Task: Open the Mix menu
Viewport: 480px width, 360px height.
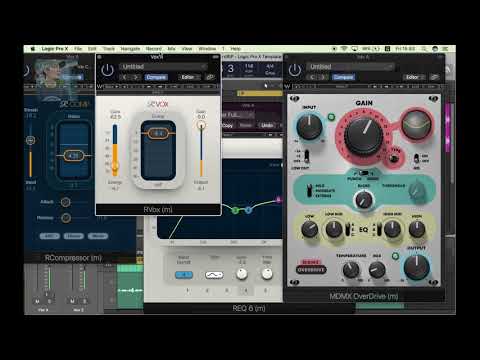Action: pyautogui.click(x=171, y=49)
